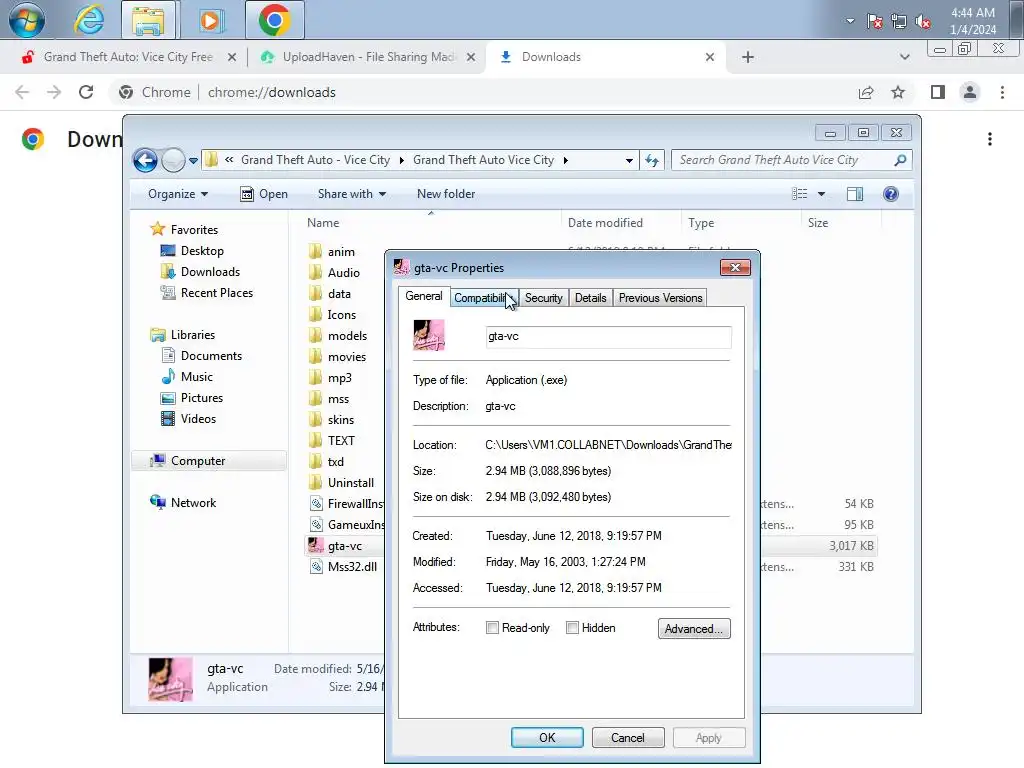
Task: Switch to UploadHaven tab
Action: (x=369, y=57)
